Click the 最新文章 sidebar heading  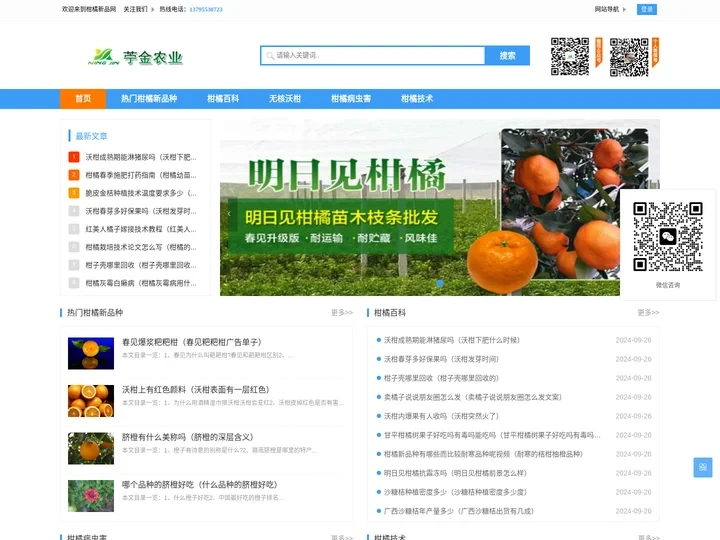coord(91,136)
